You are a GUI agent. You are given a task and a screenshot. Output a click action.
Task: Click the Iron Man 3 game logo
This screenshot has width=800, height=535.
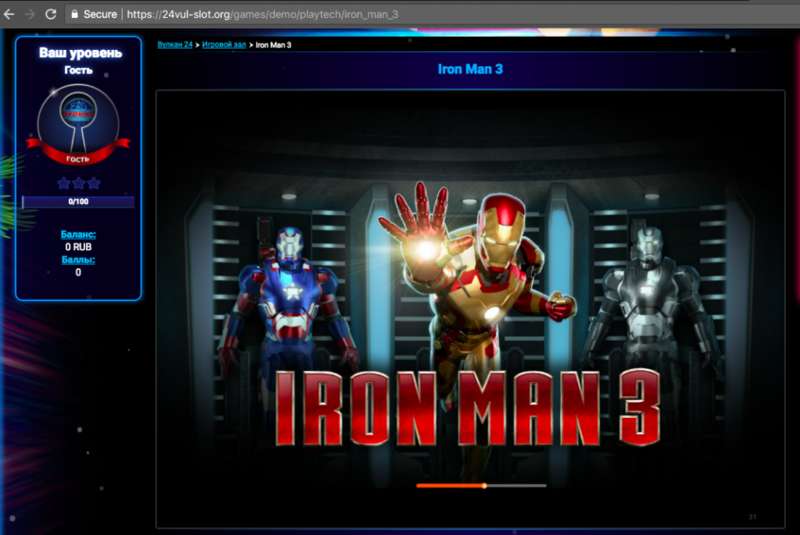point(468,408)
